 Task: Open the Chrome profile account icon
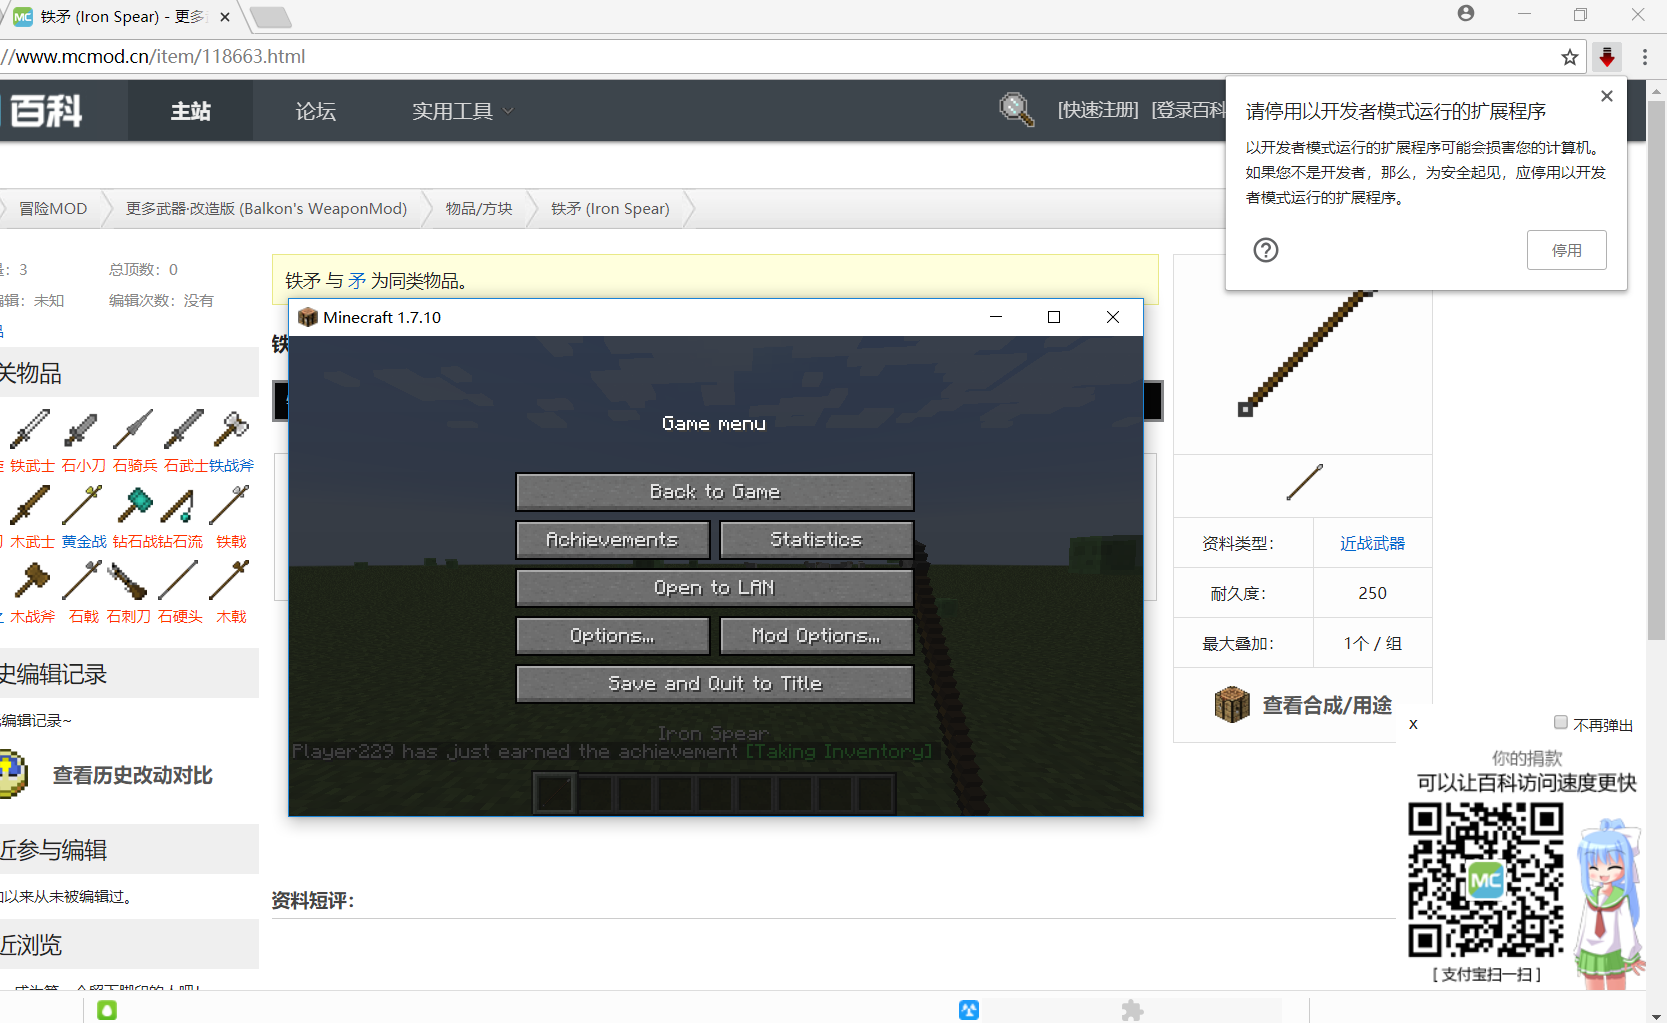click(1466, 13)
